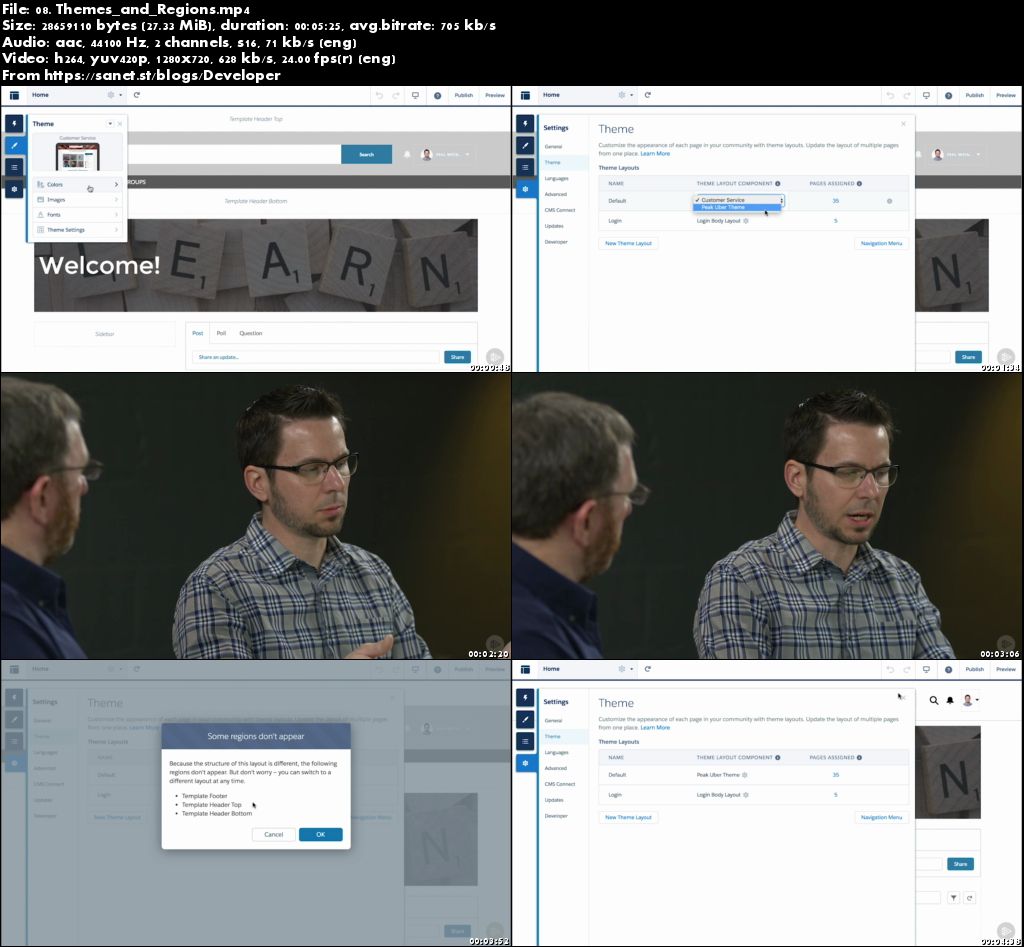Open 35 pages assigned link in 00:01:34 frame

tap(835, 201)
